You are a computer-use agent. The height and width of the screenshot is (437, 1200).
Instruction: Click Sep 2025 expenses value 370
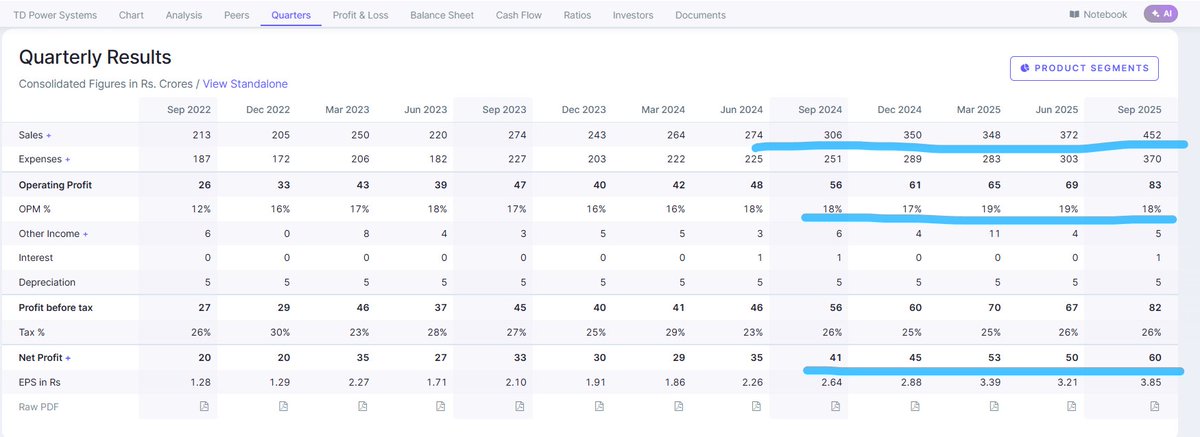[1152, 159]
